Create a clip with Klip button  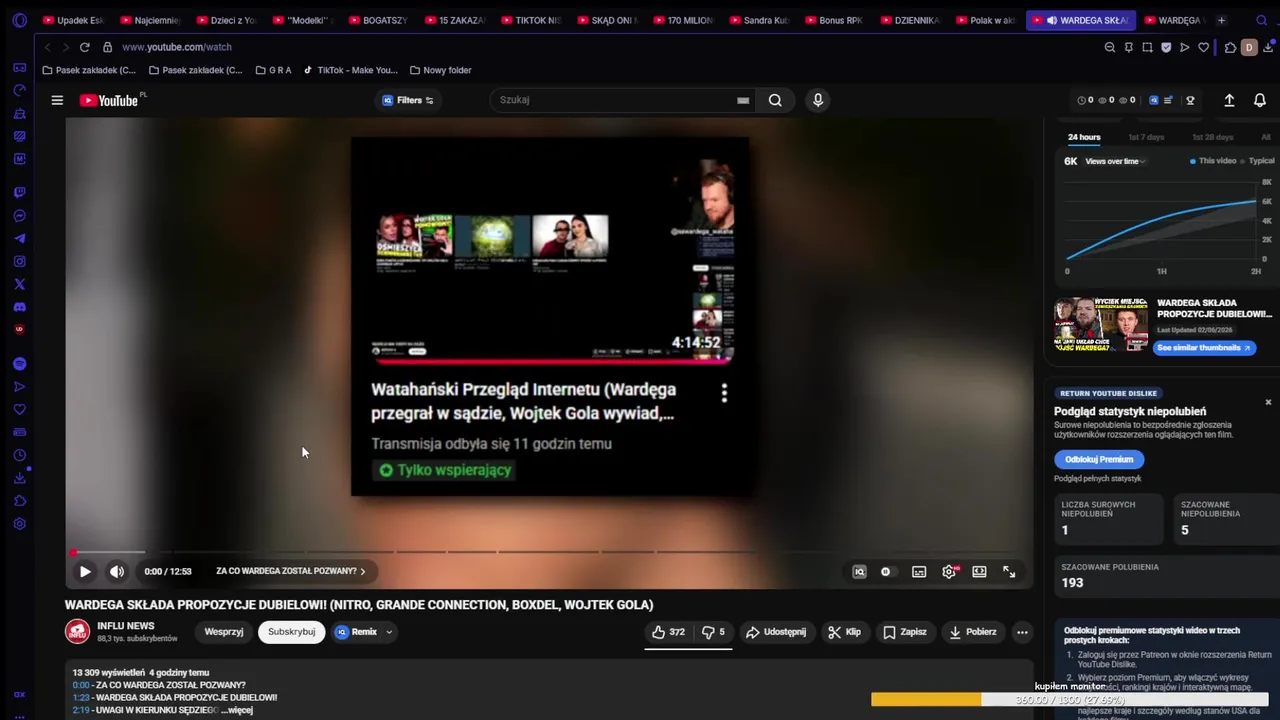(x=844, y=632)
